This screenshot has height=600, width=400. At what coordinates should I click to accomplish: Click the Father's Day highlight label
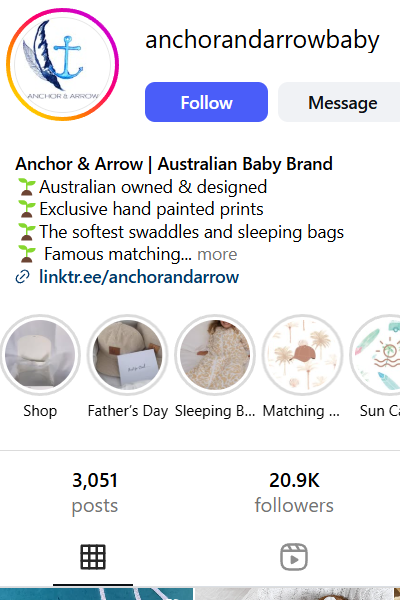[x=128, y=411]
